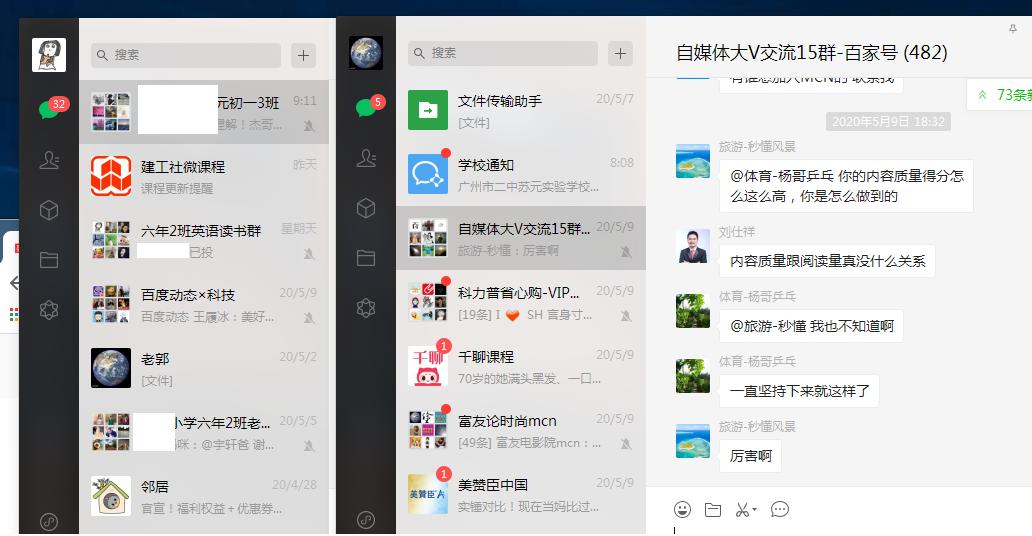
Task: Click the message 内容质量跟阅读量真没什么关系
Action: click(x=827, y=261)
